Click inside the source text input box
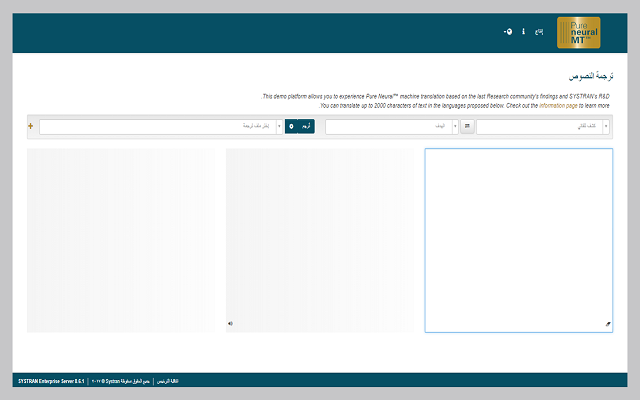Viewport: 640px width, 400px height. (518, 240)
